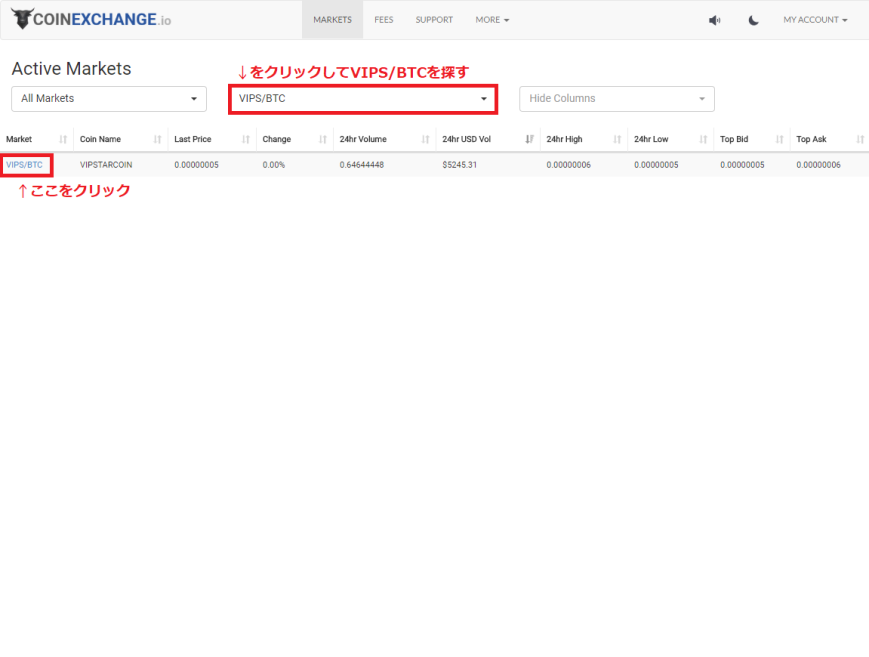Open the Hide Columns dropdown
Screen dimensions: 869x657
[617, 99]
